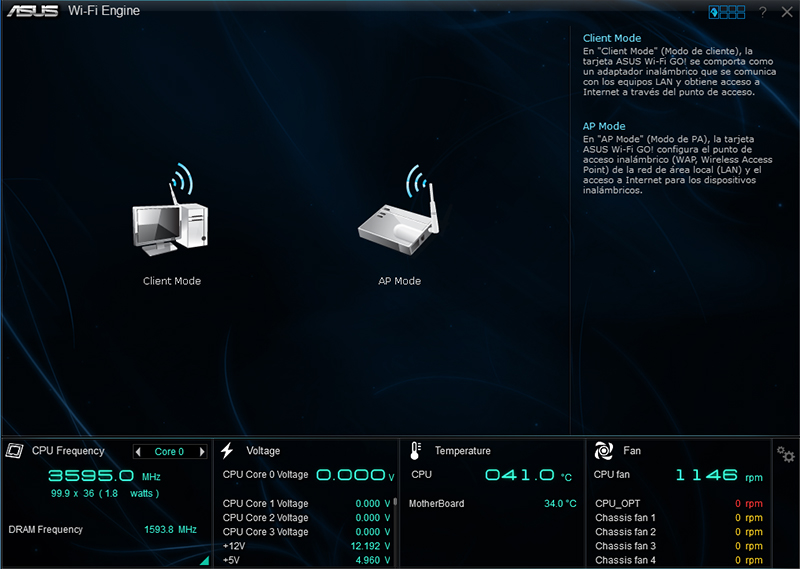Open monitor settings gear icon

click(x=785, y=454)
